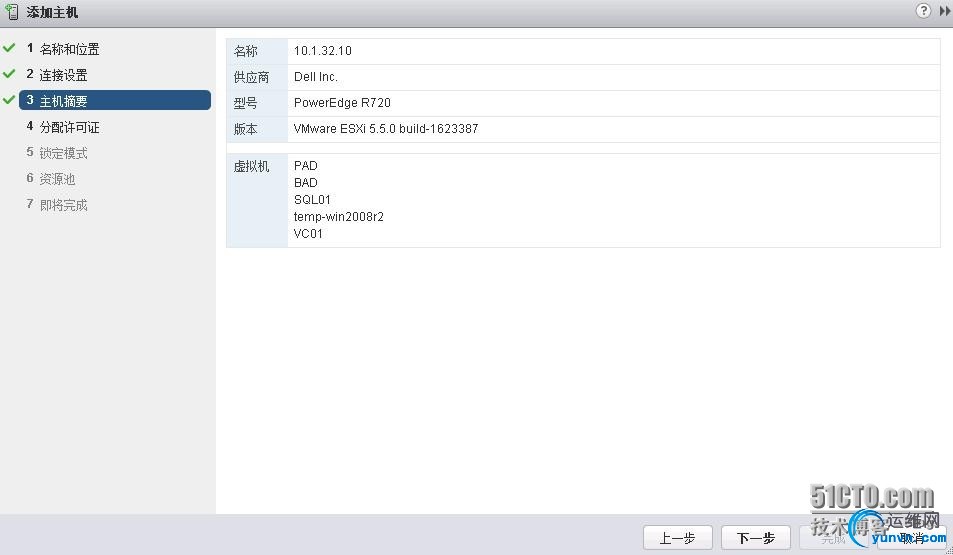Viewport: 953px width, 555px height.
Task: Click the green checkmark for step 3
Action: [x=9, y=100]
